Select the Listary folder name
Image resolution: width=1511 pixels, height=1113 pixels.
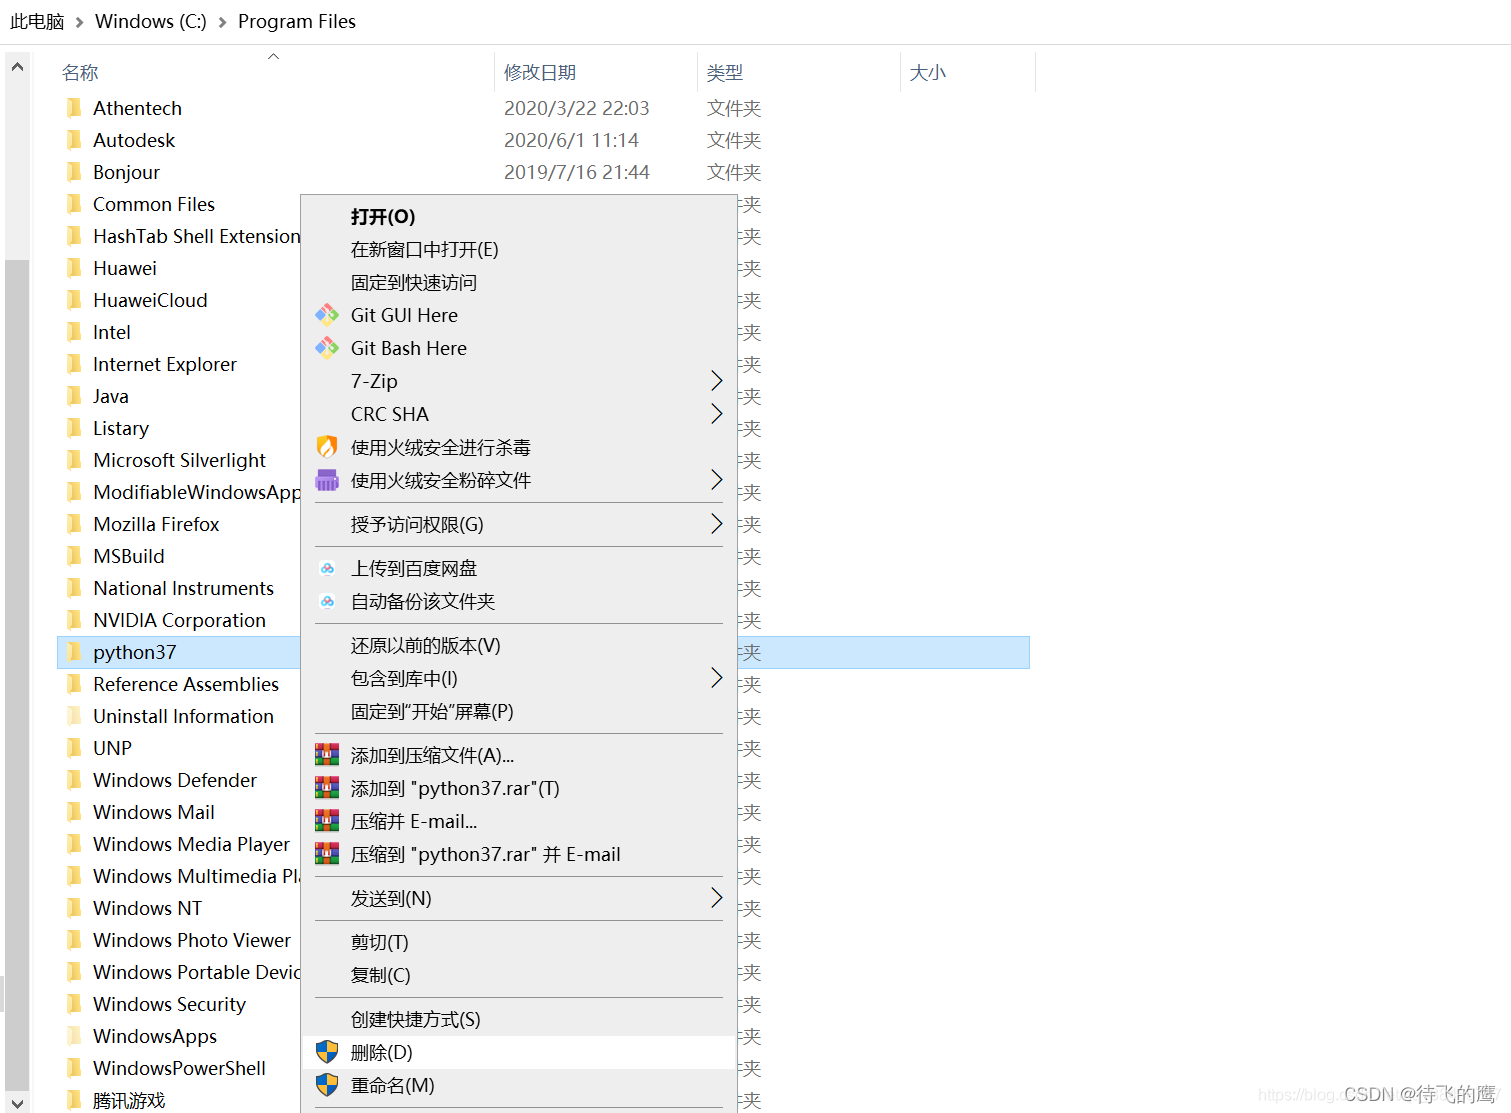point(121,428)
